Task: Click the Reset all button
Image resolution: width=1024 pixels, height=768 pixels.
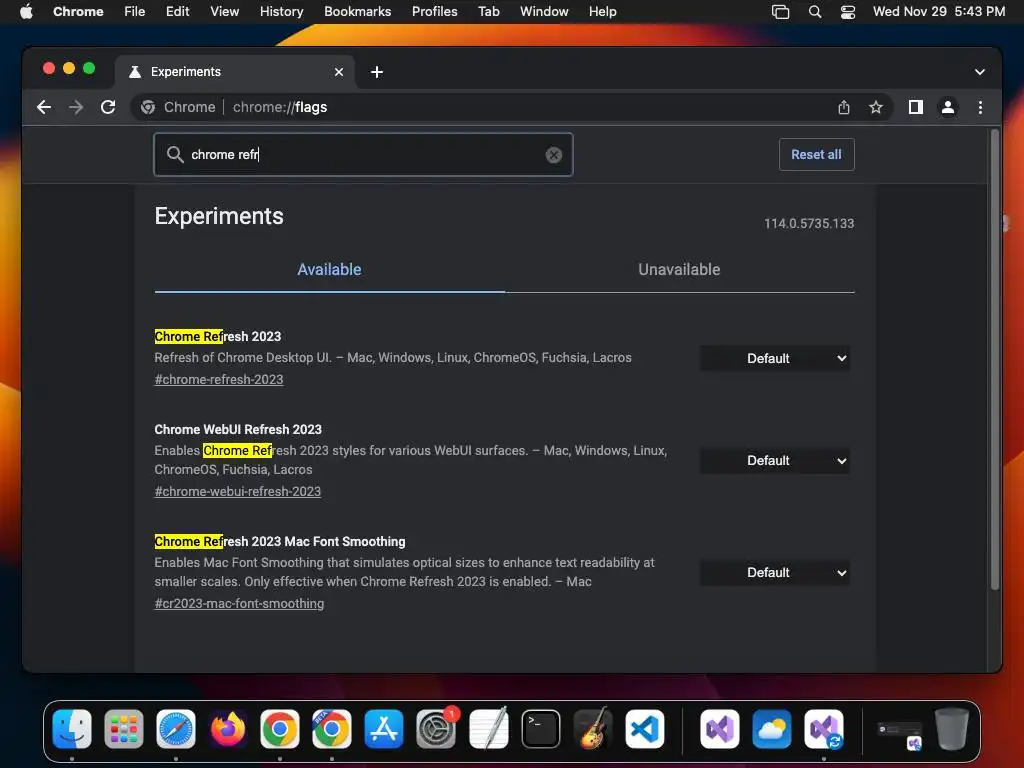Action: tap(816, 155)
